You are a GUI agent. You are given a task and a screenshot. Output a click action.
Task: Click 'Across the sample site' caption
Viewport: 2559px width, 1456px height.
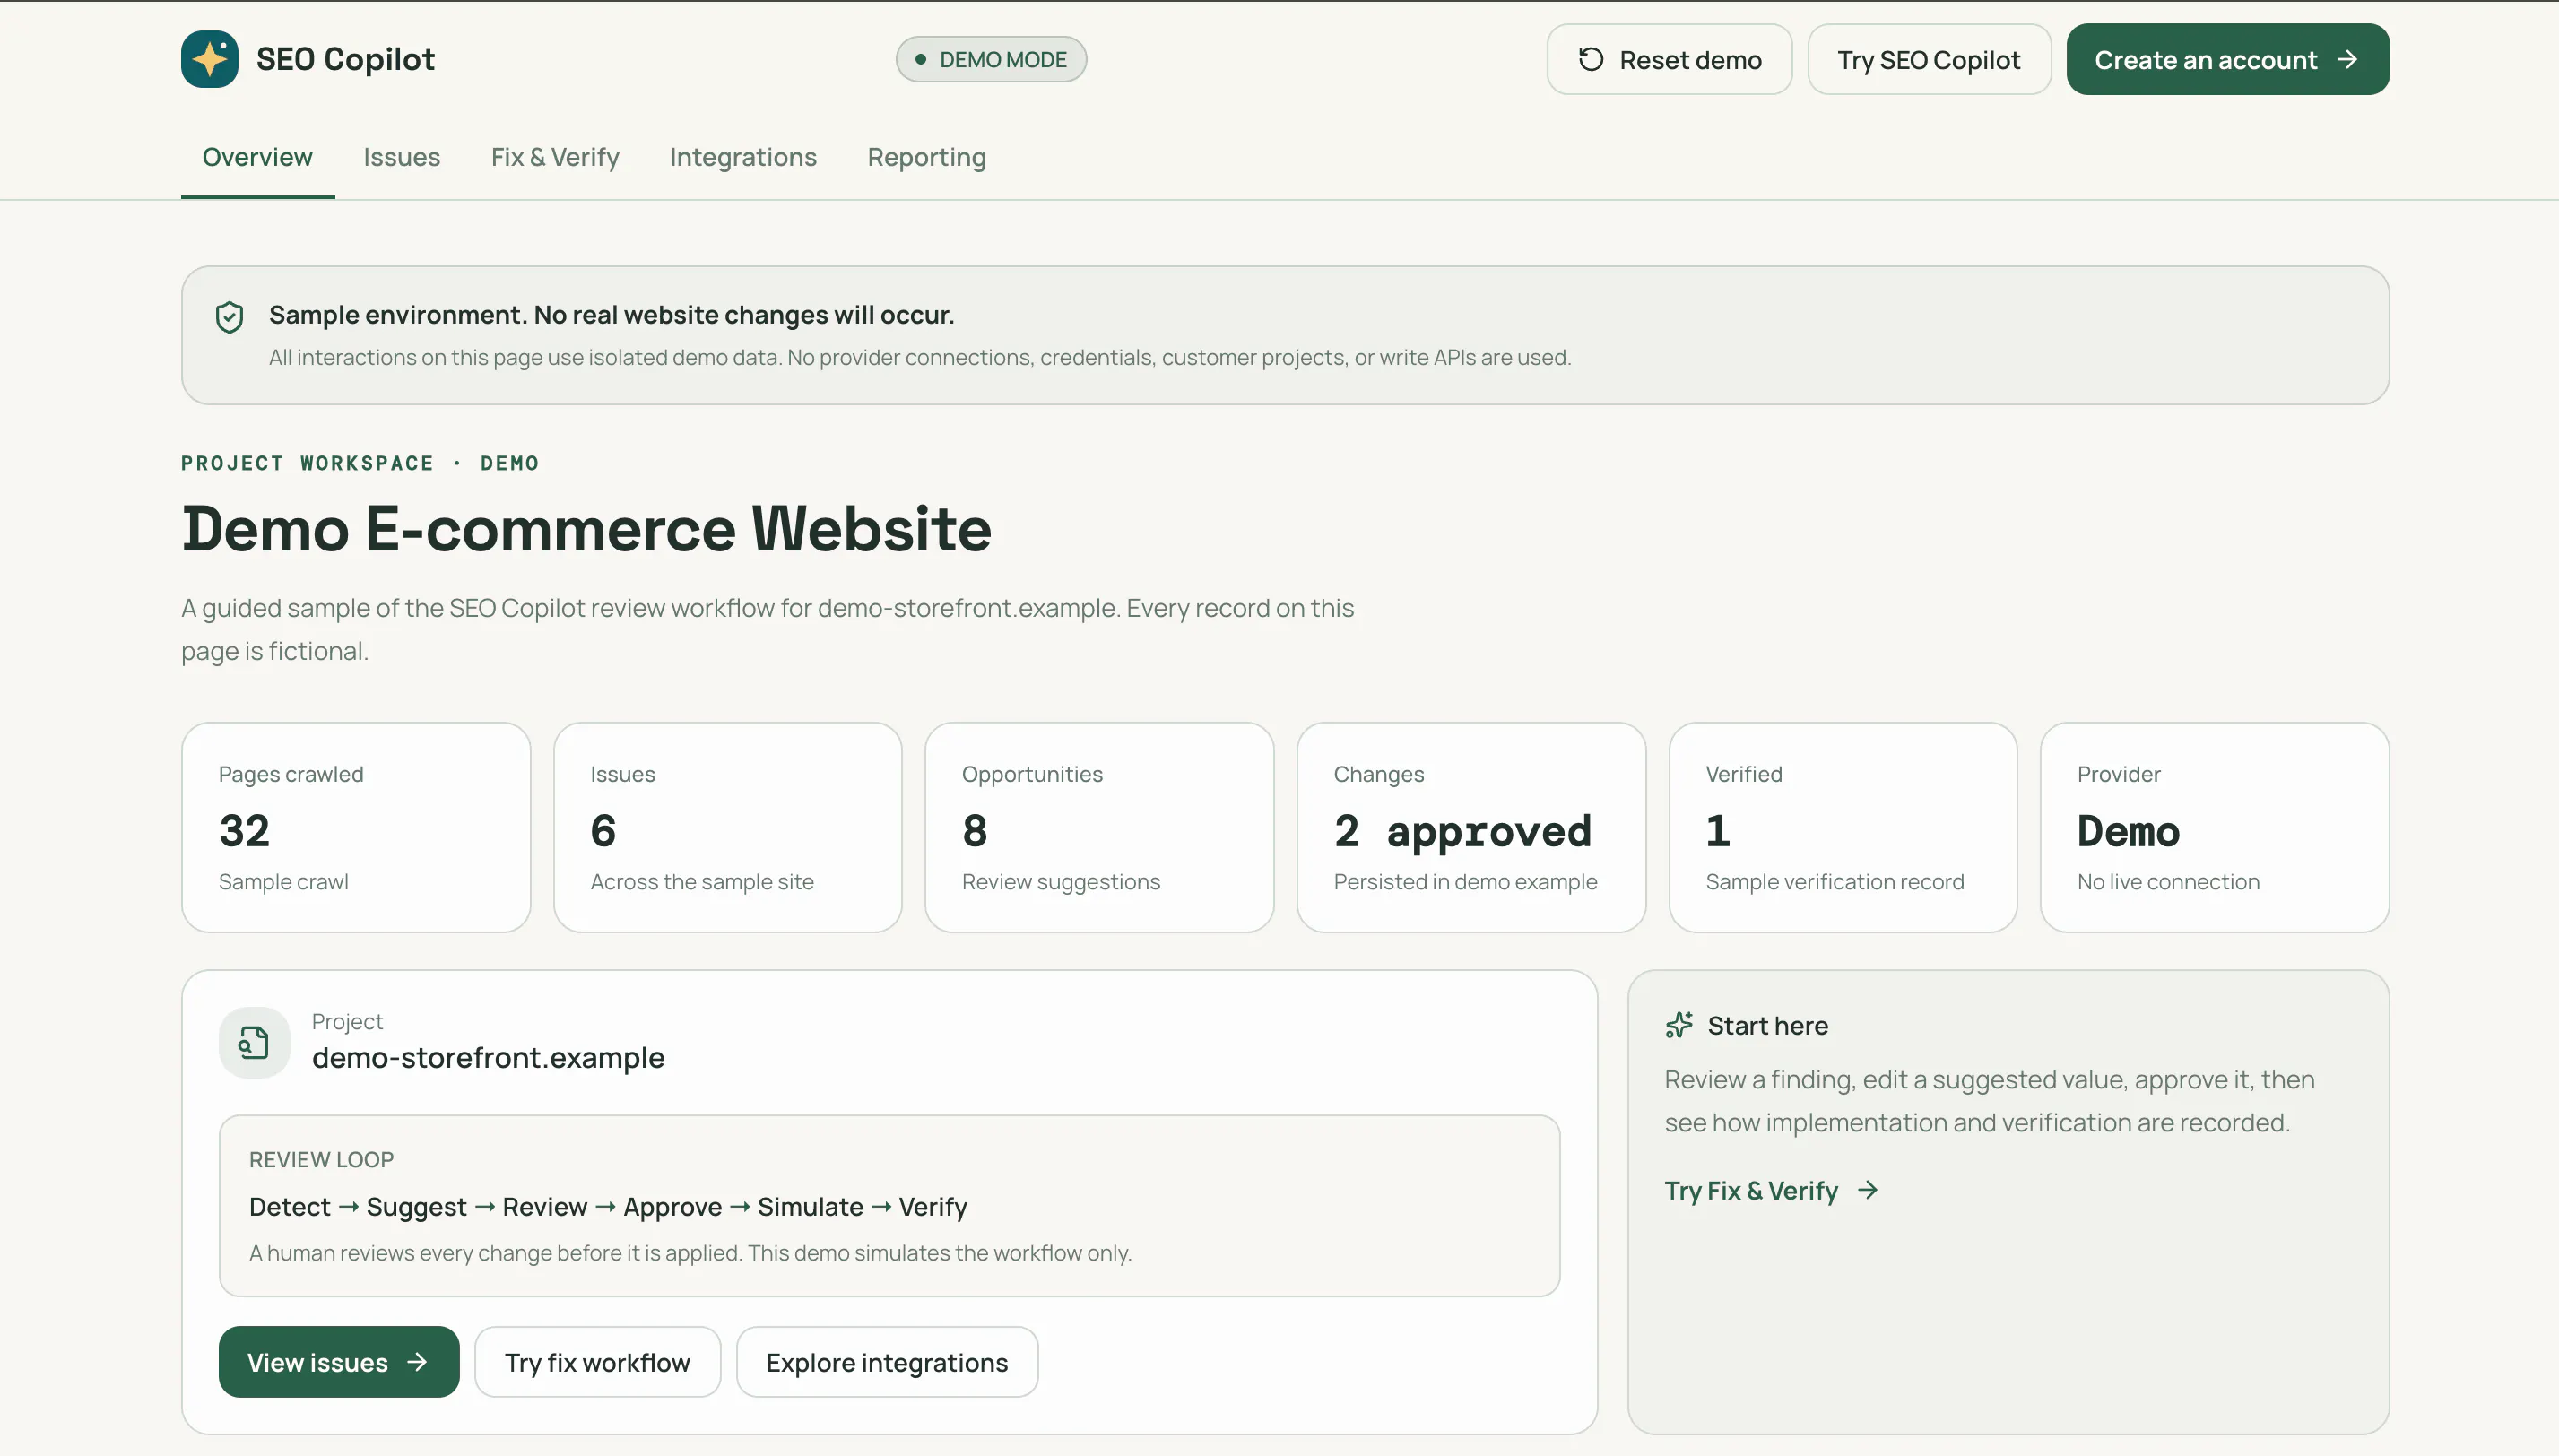(x=702, y=882)
